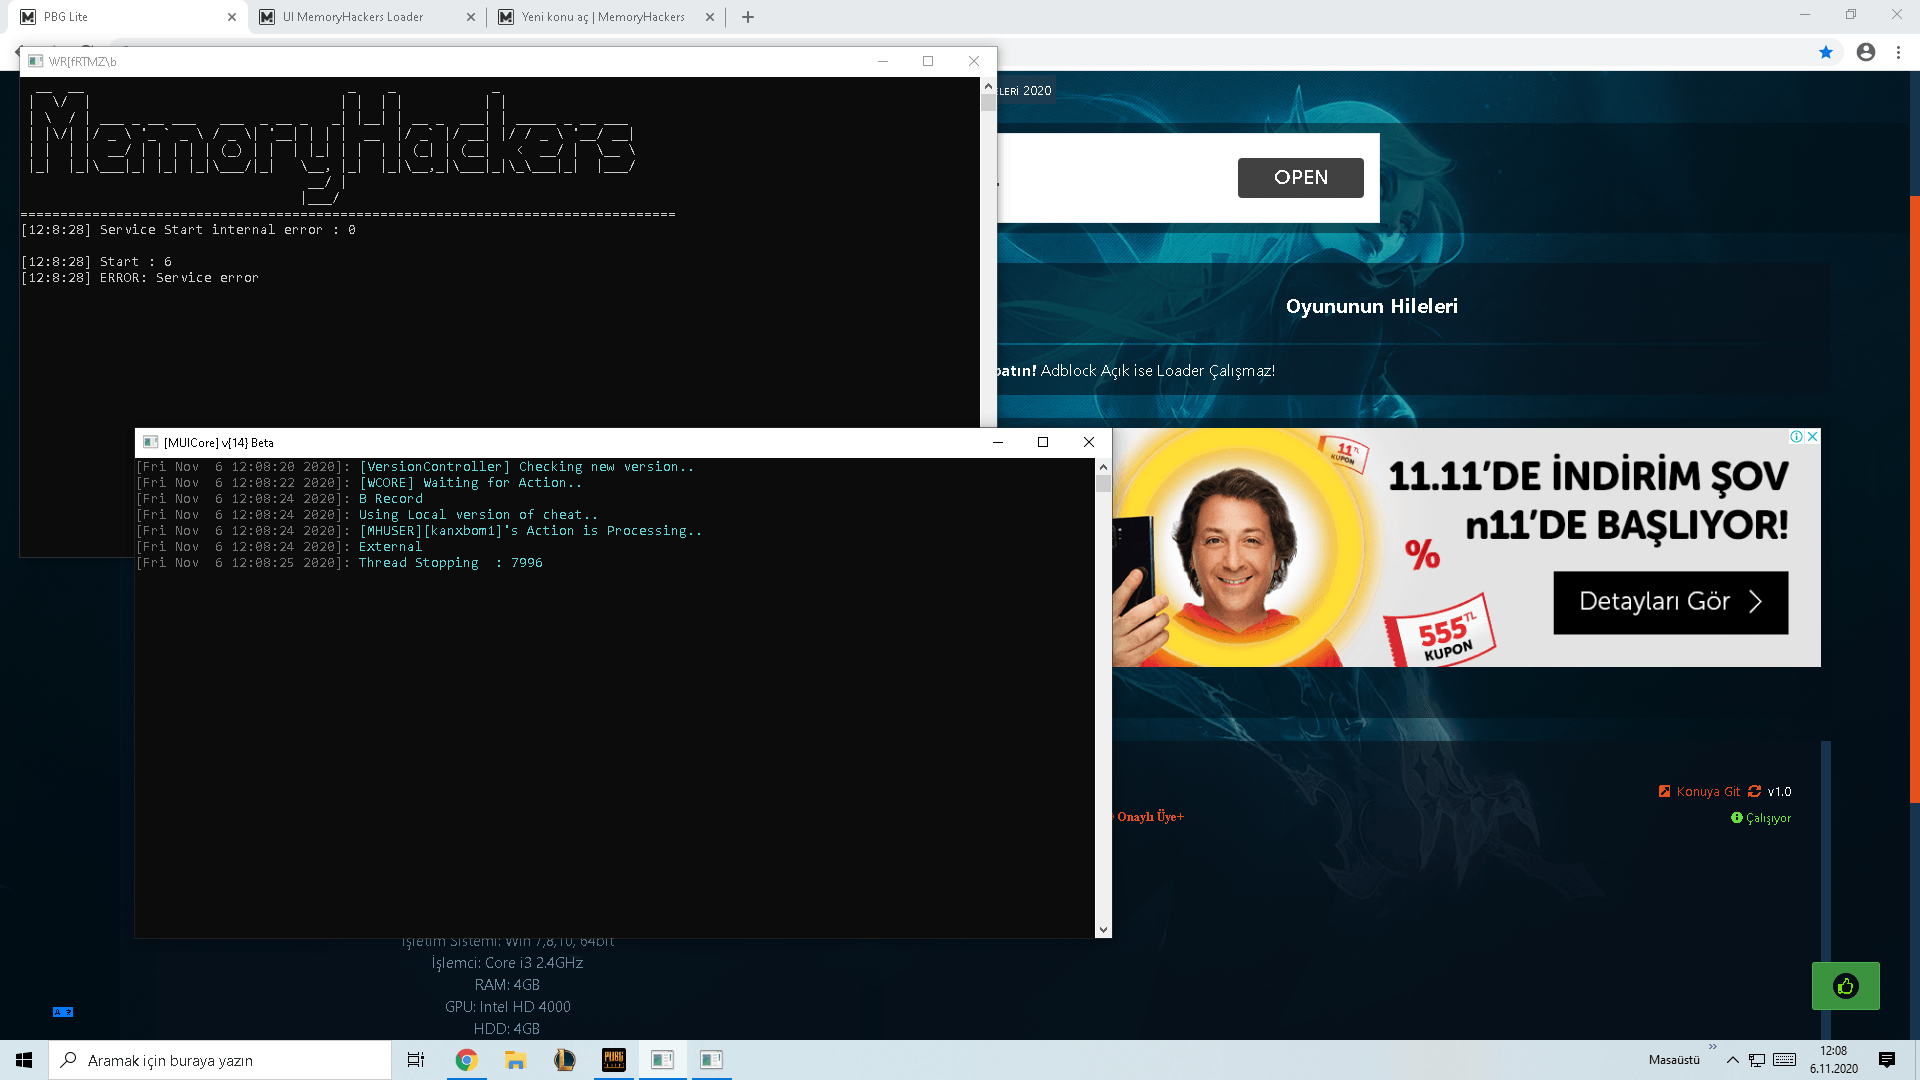This screenshot has width=1920, height=1080.
Task: Open the taskbar clock and calendar
Action: pyautogui.click(x=1834, y=1060)
